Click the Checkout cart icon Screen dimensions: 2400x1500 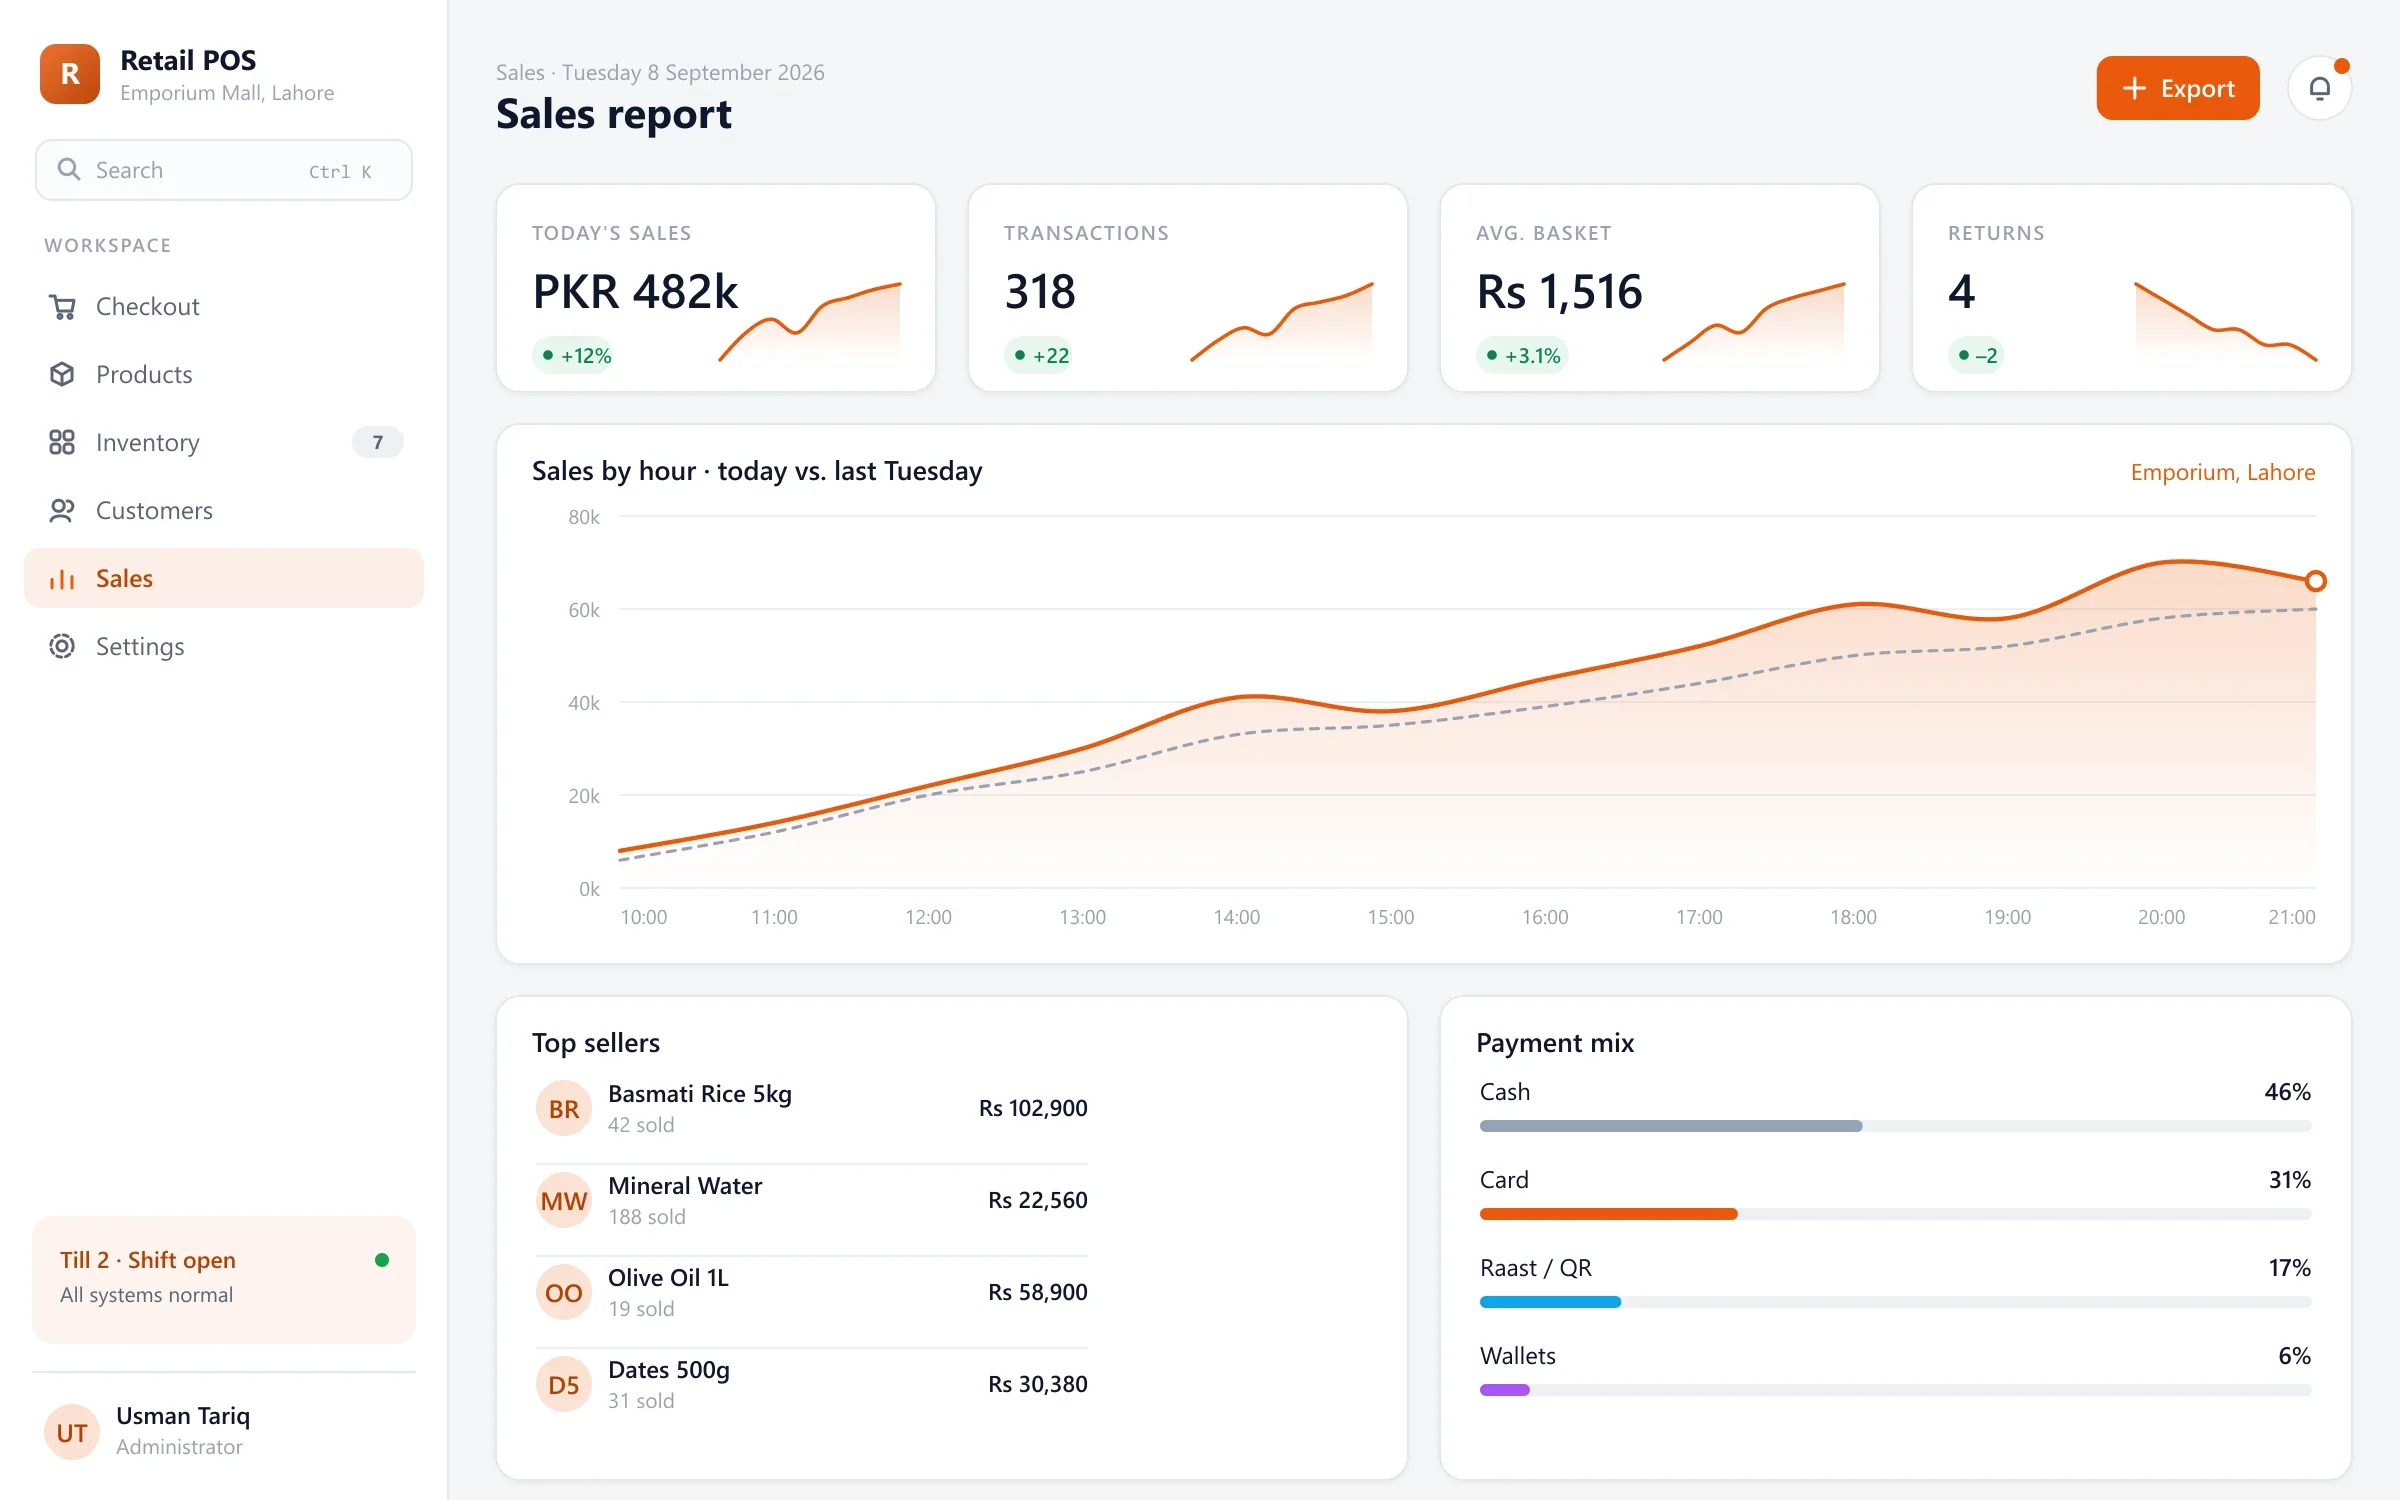62,307
